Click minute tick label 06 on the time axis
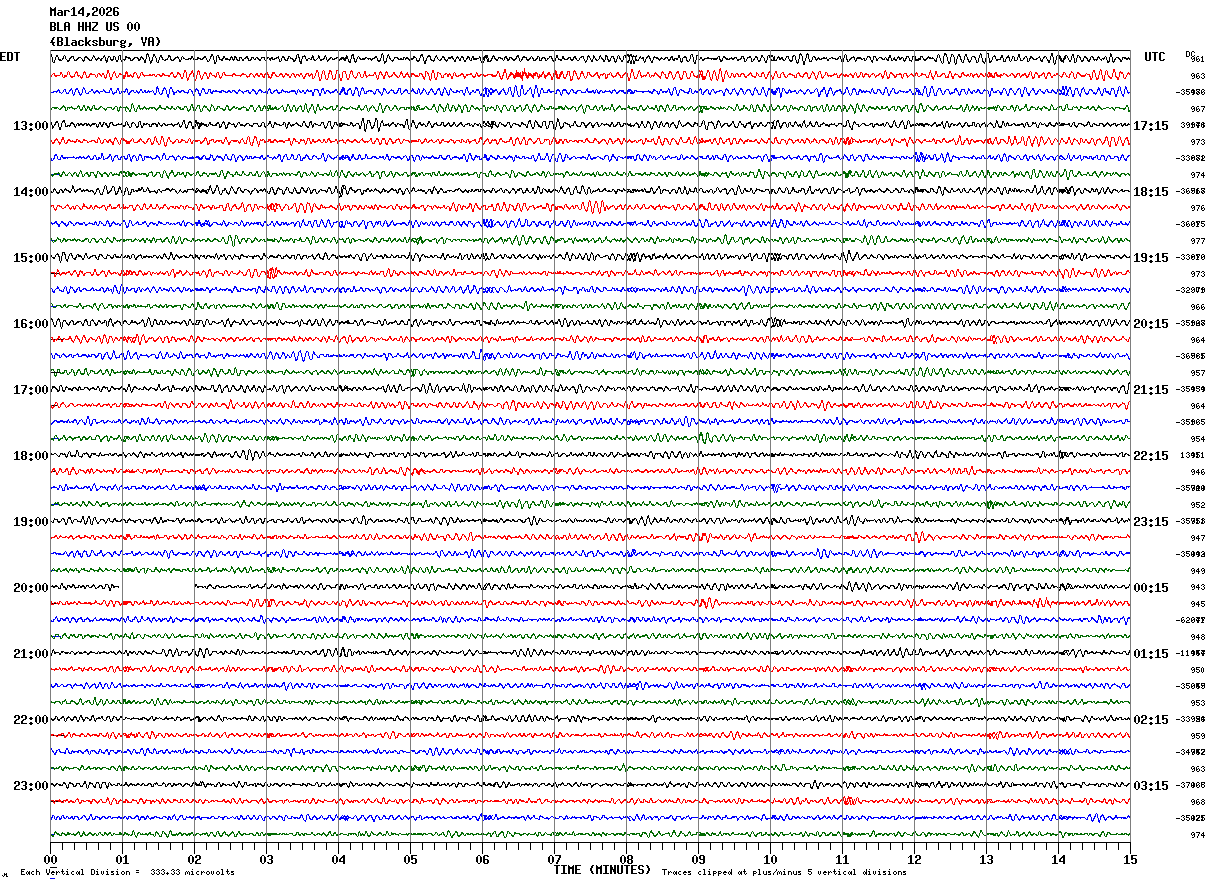The height and width of the screenshot is (886, 1210). click(482, 859)
